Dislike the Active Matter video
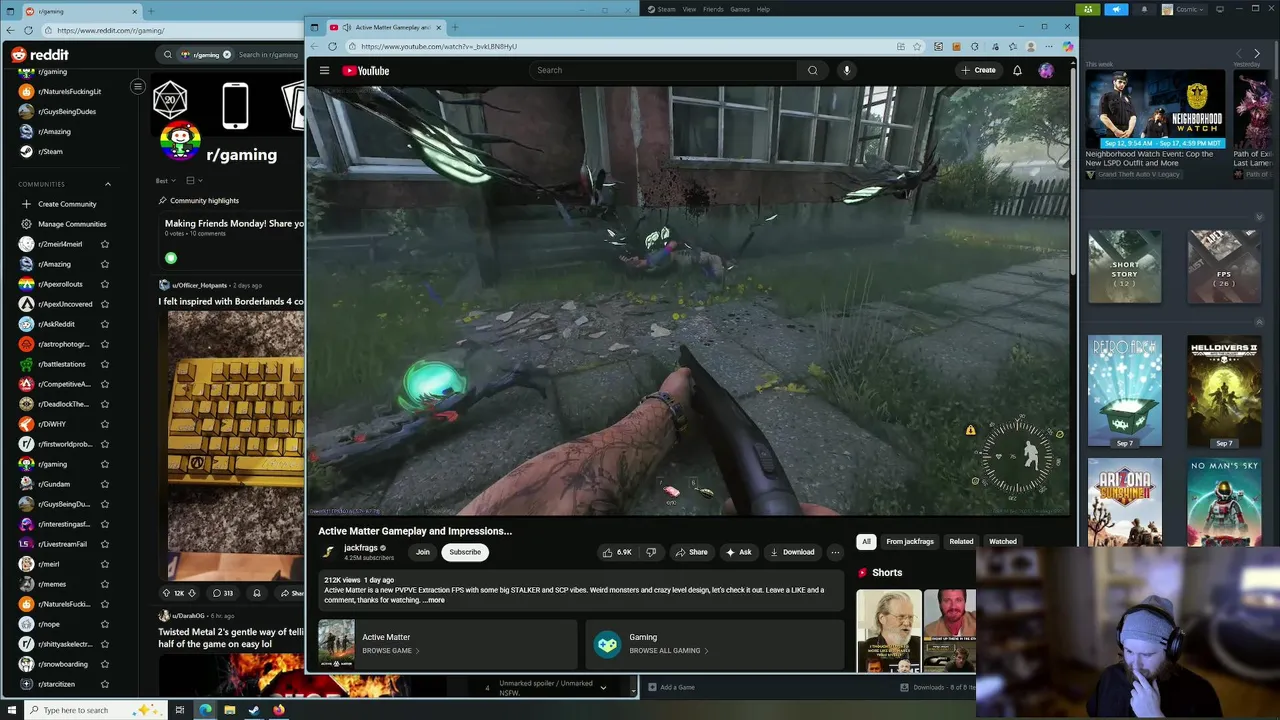The width and height of the screenshot is (1280, 720). tap(651, 552)
